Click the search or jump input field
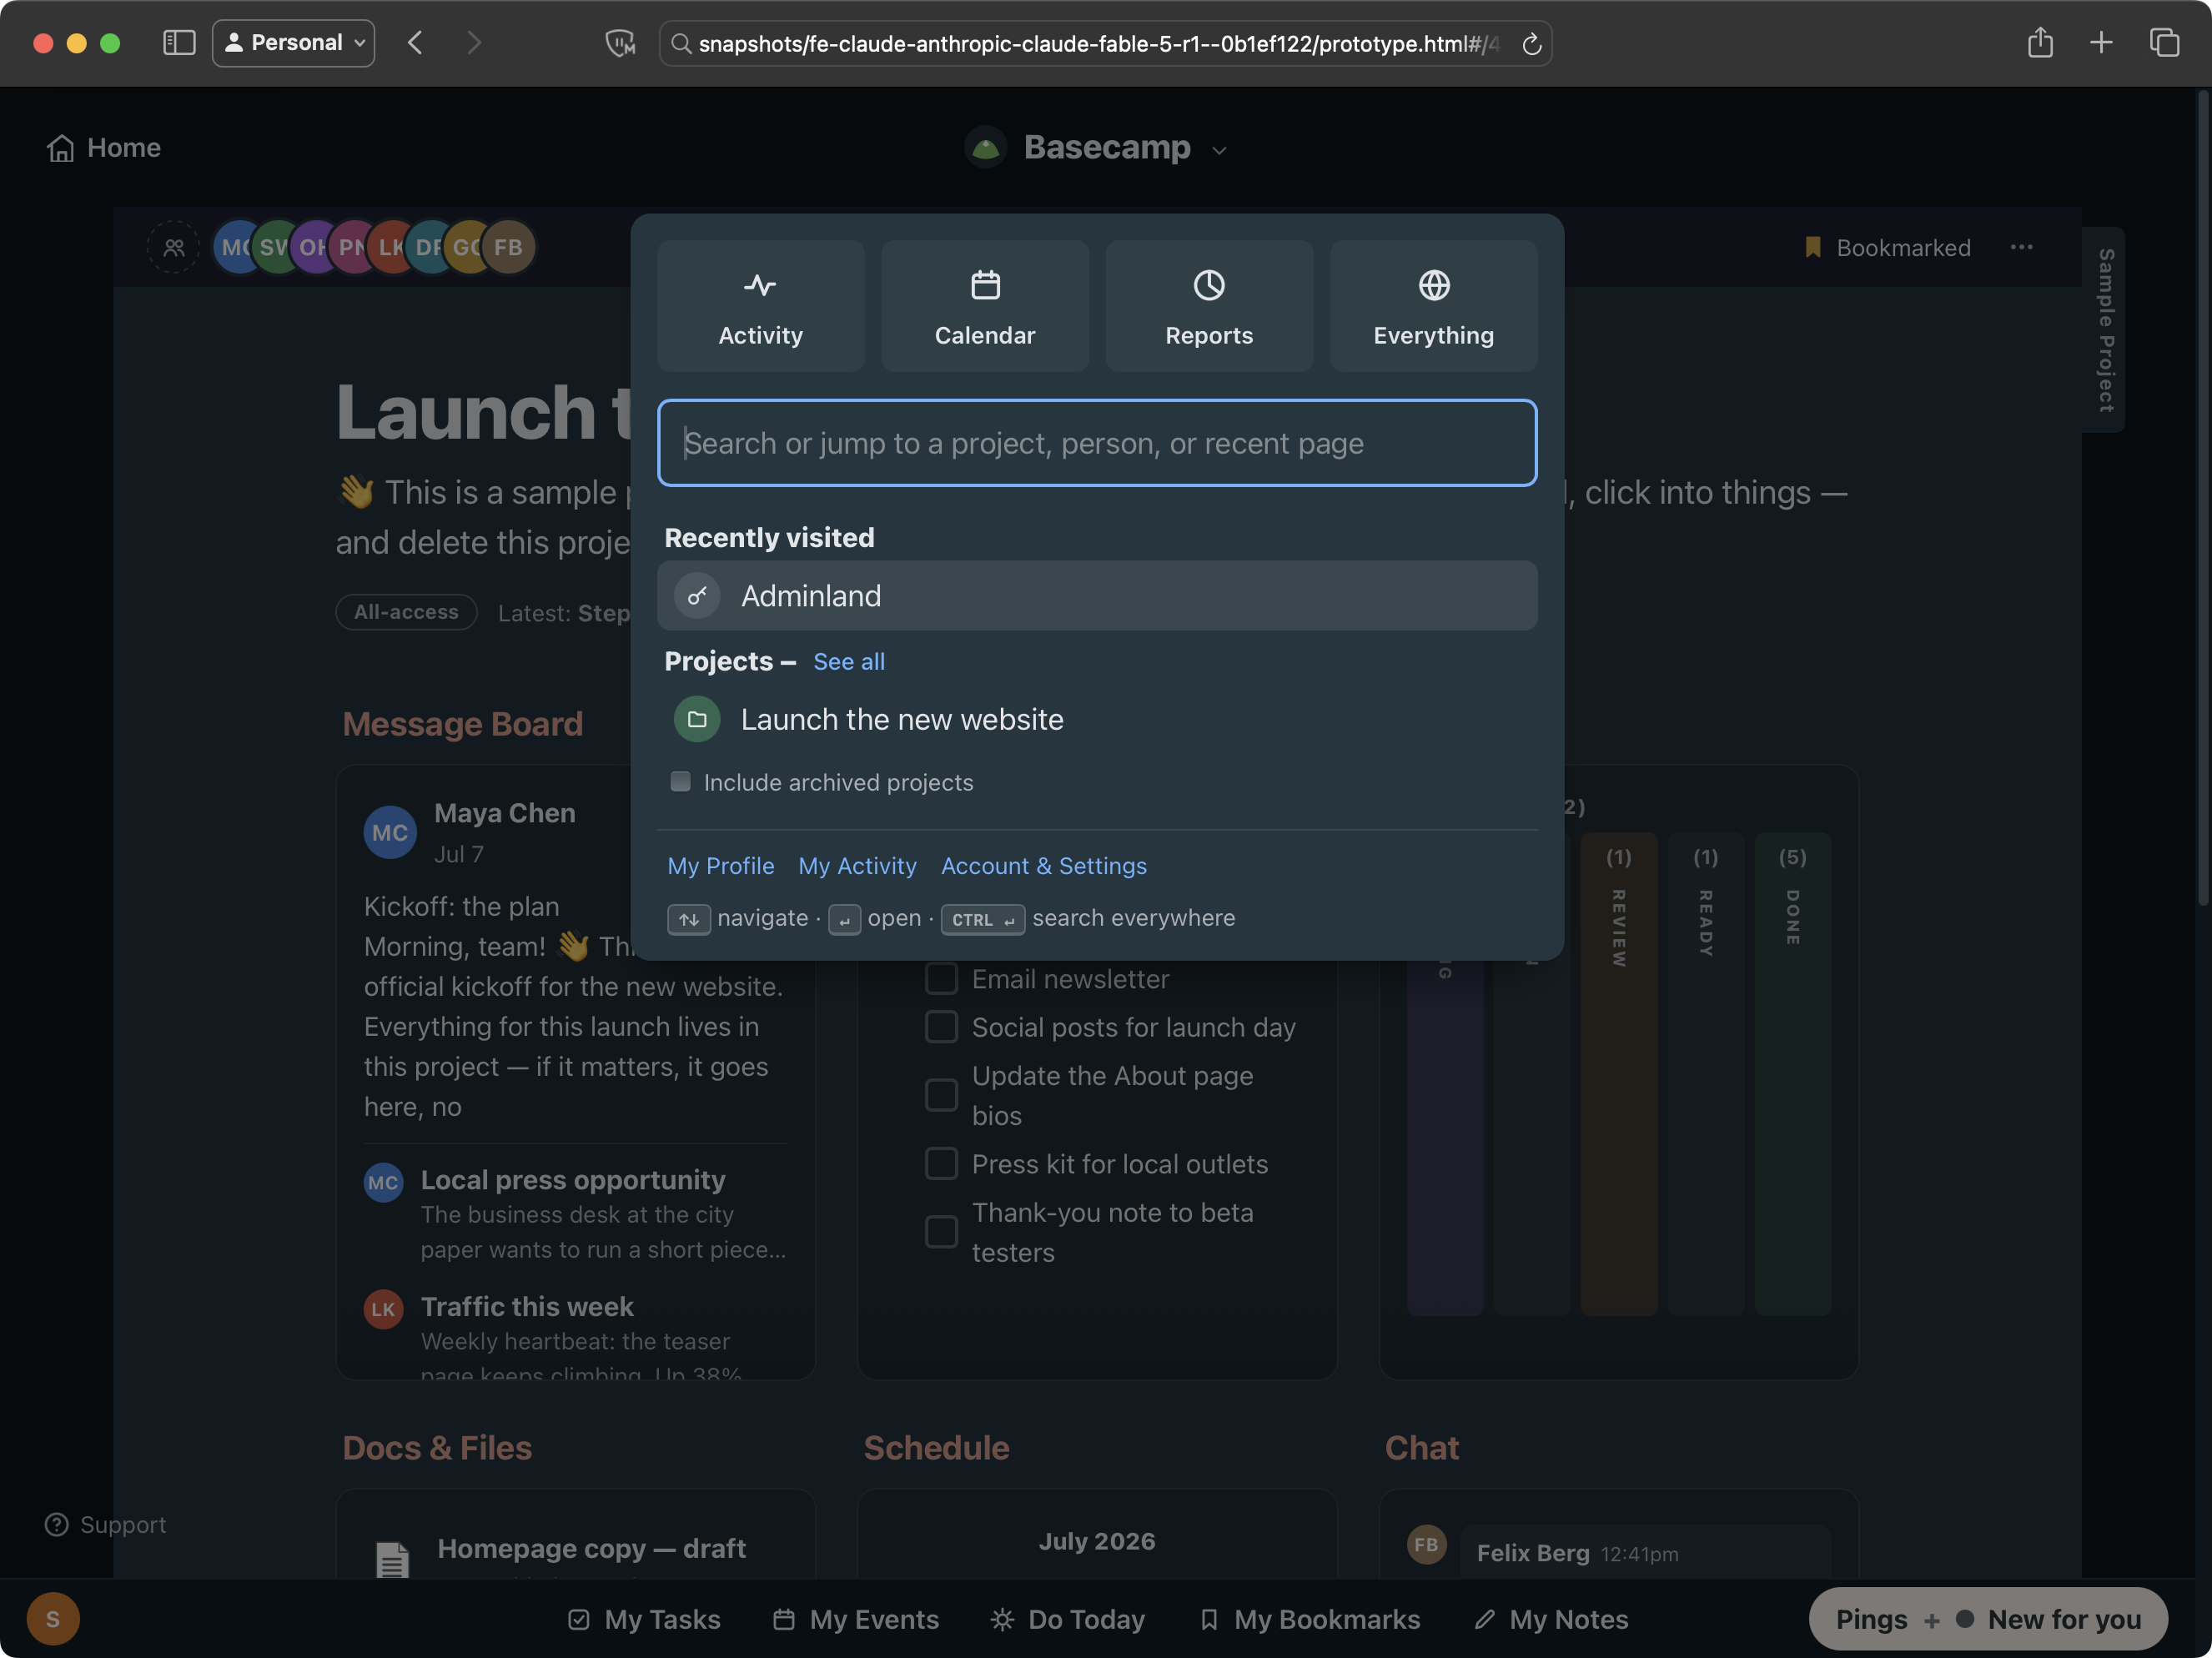Screen dimensions: 2212x1658 [1097, 443]
